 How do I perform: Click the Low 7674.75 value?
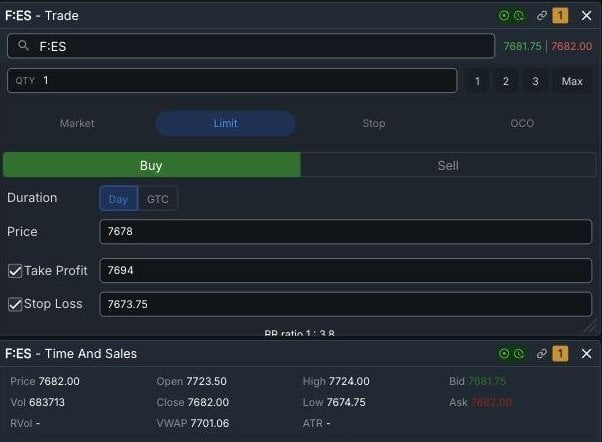pyautogui.click(x=346, y=402)
